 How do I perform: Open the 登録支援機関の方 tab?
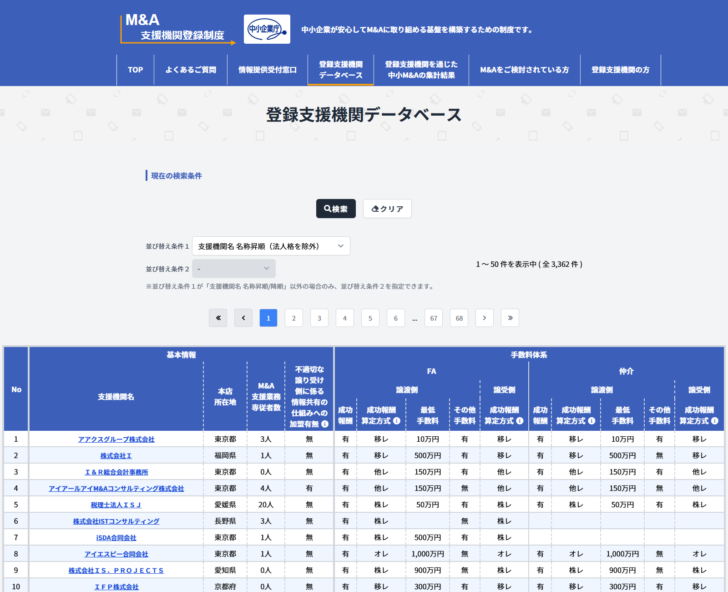coord(620,70)
